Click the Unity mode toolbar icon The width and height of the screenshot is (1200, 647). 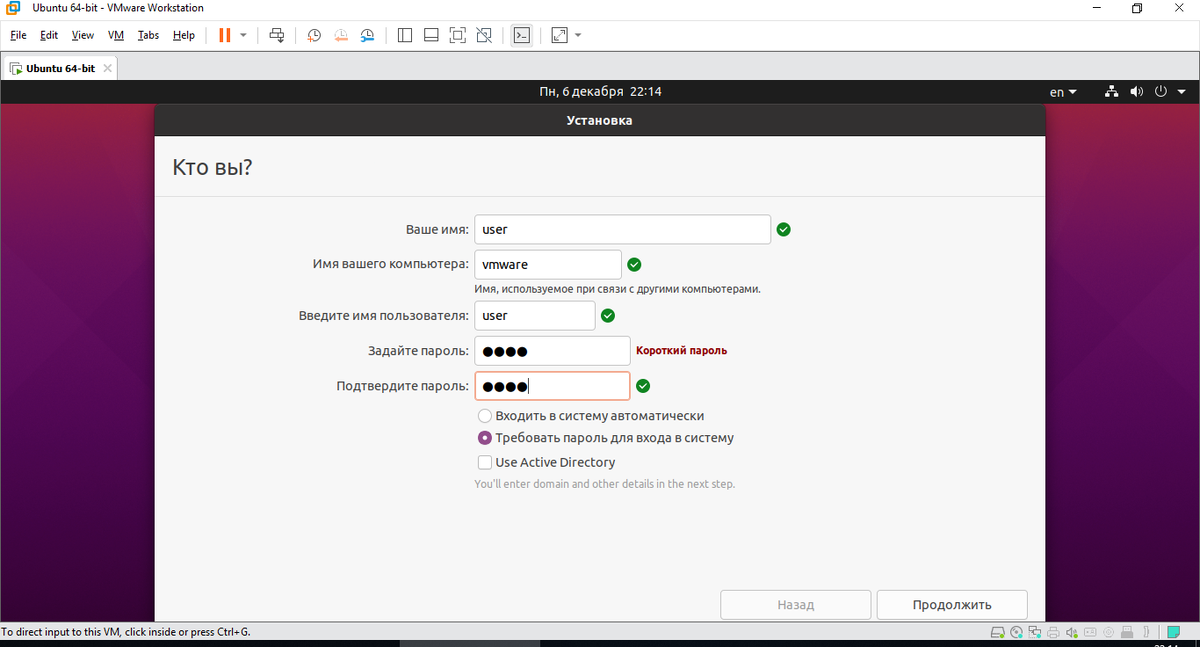484,35
